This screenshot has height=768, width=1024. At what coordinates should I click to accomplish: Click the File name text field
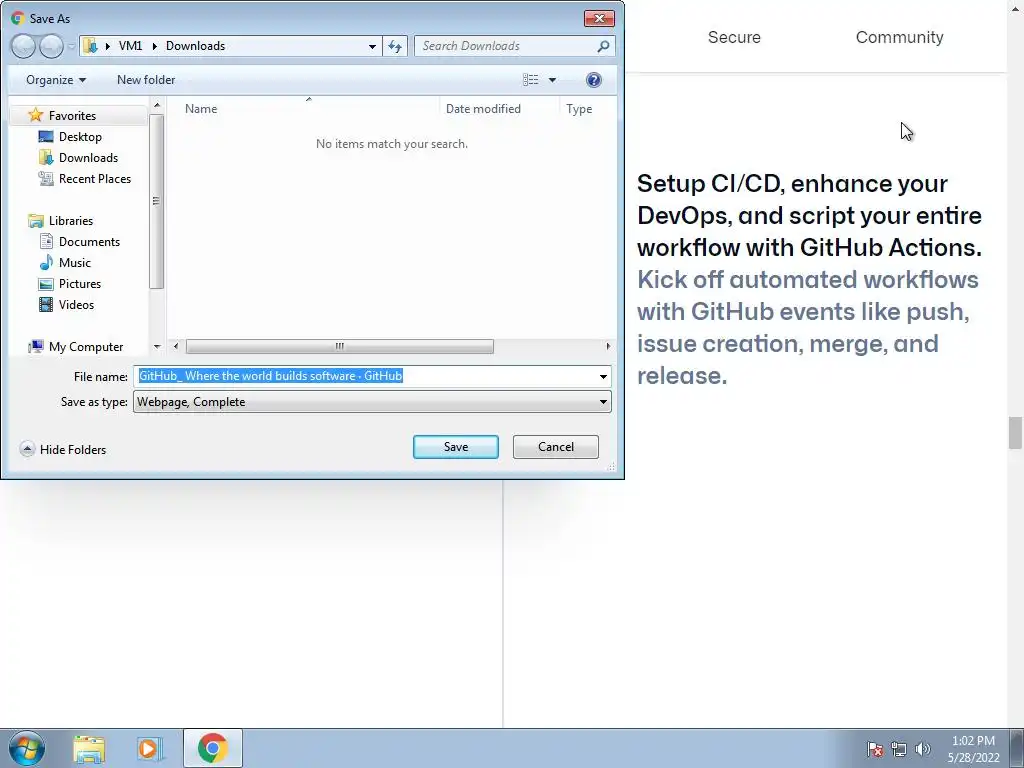(x=364, y=376)
